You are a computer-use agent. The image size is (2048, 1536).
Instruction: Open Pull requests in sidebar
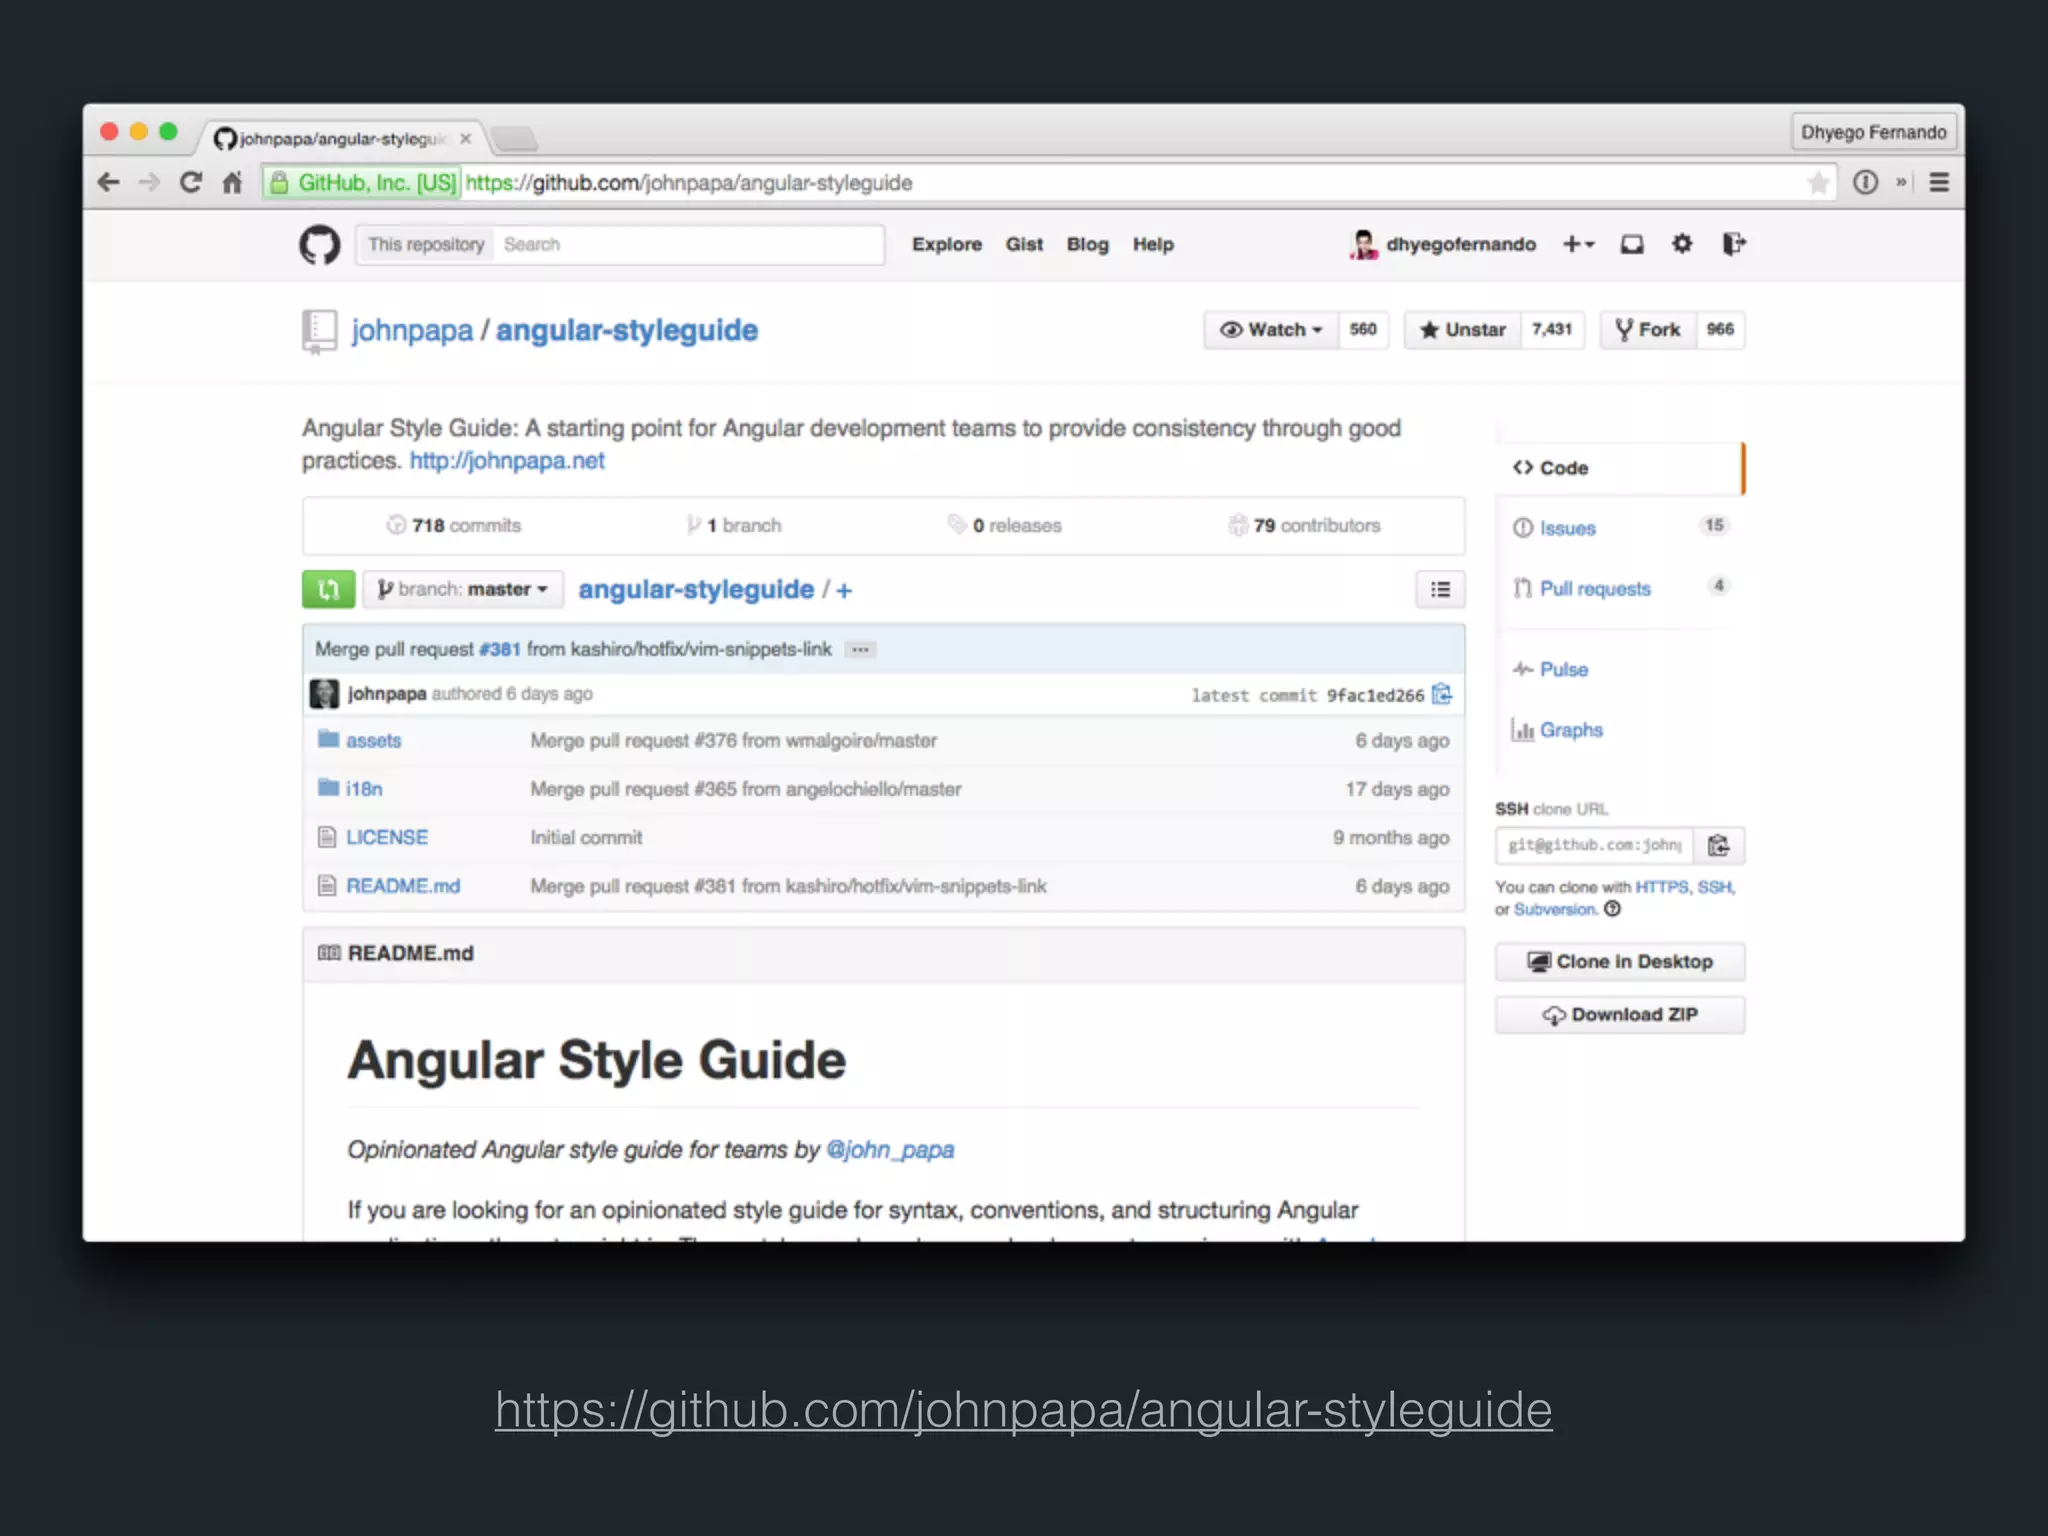point(1594,589)
